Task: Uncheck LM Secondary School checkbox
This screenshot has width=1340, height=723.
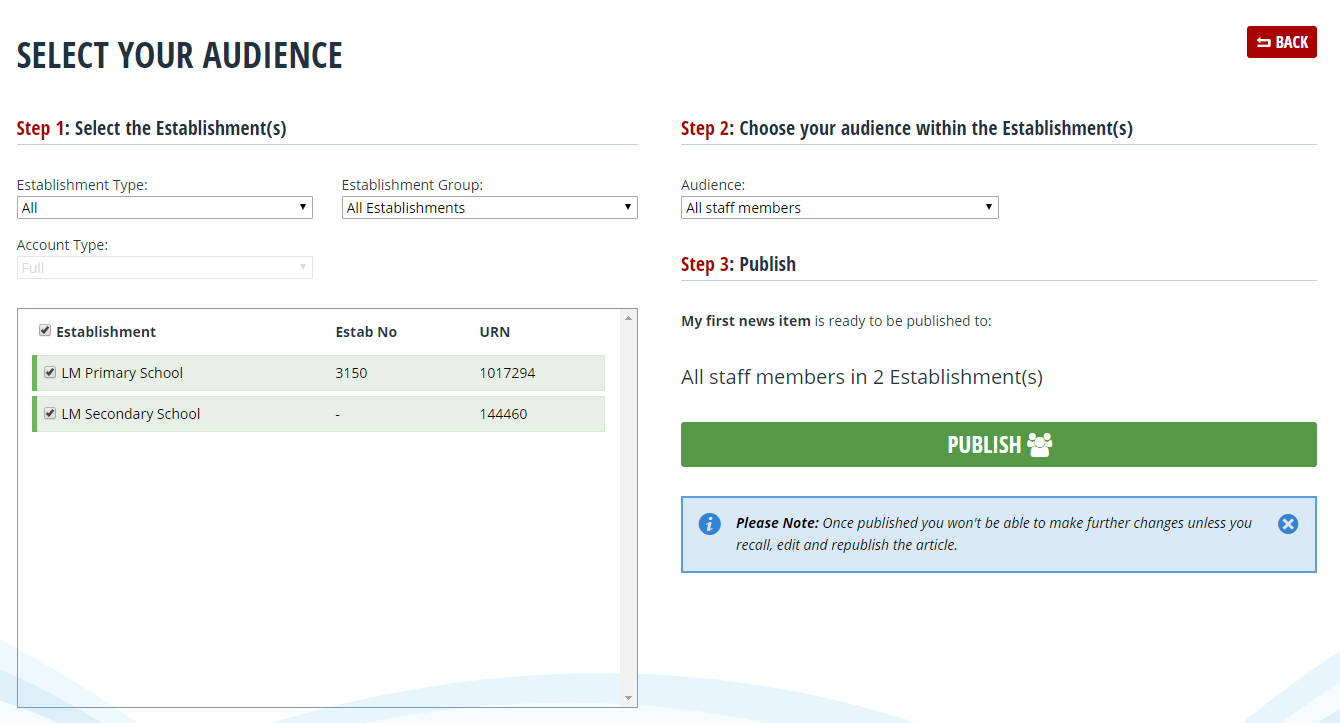Action: tap(50, 413)
